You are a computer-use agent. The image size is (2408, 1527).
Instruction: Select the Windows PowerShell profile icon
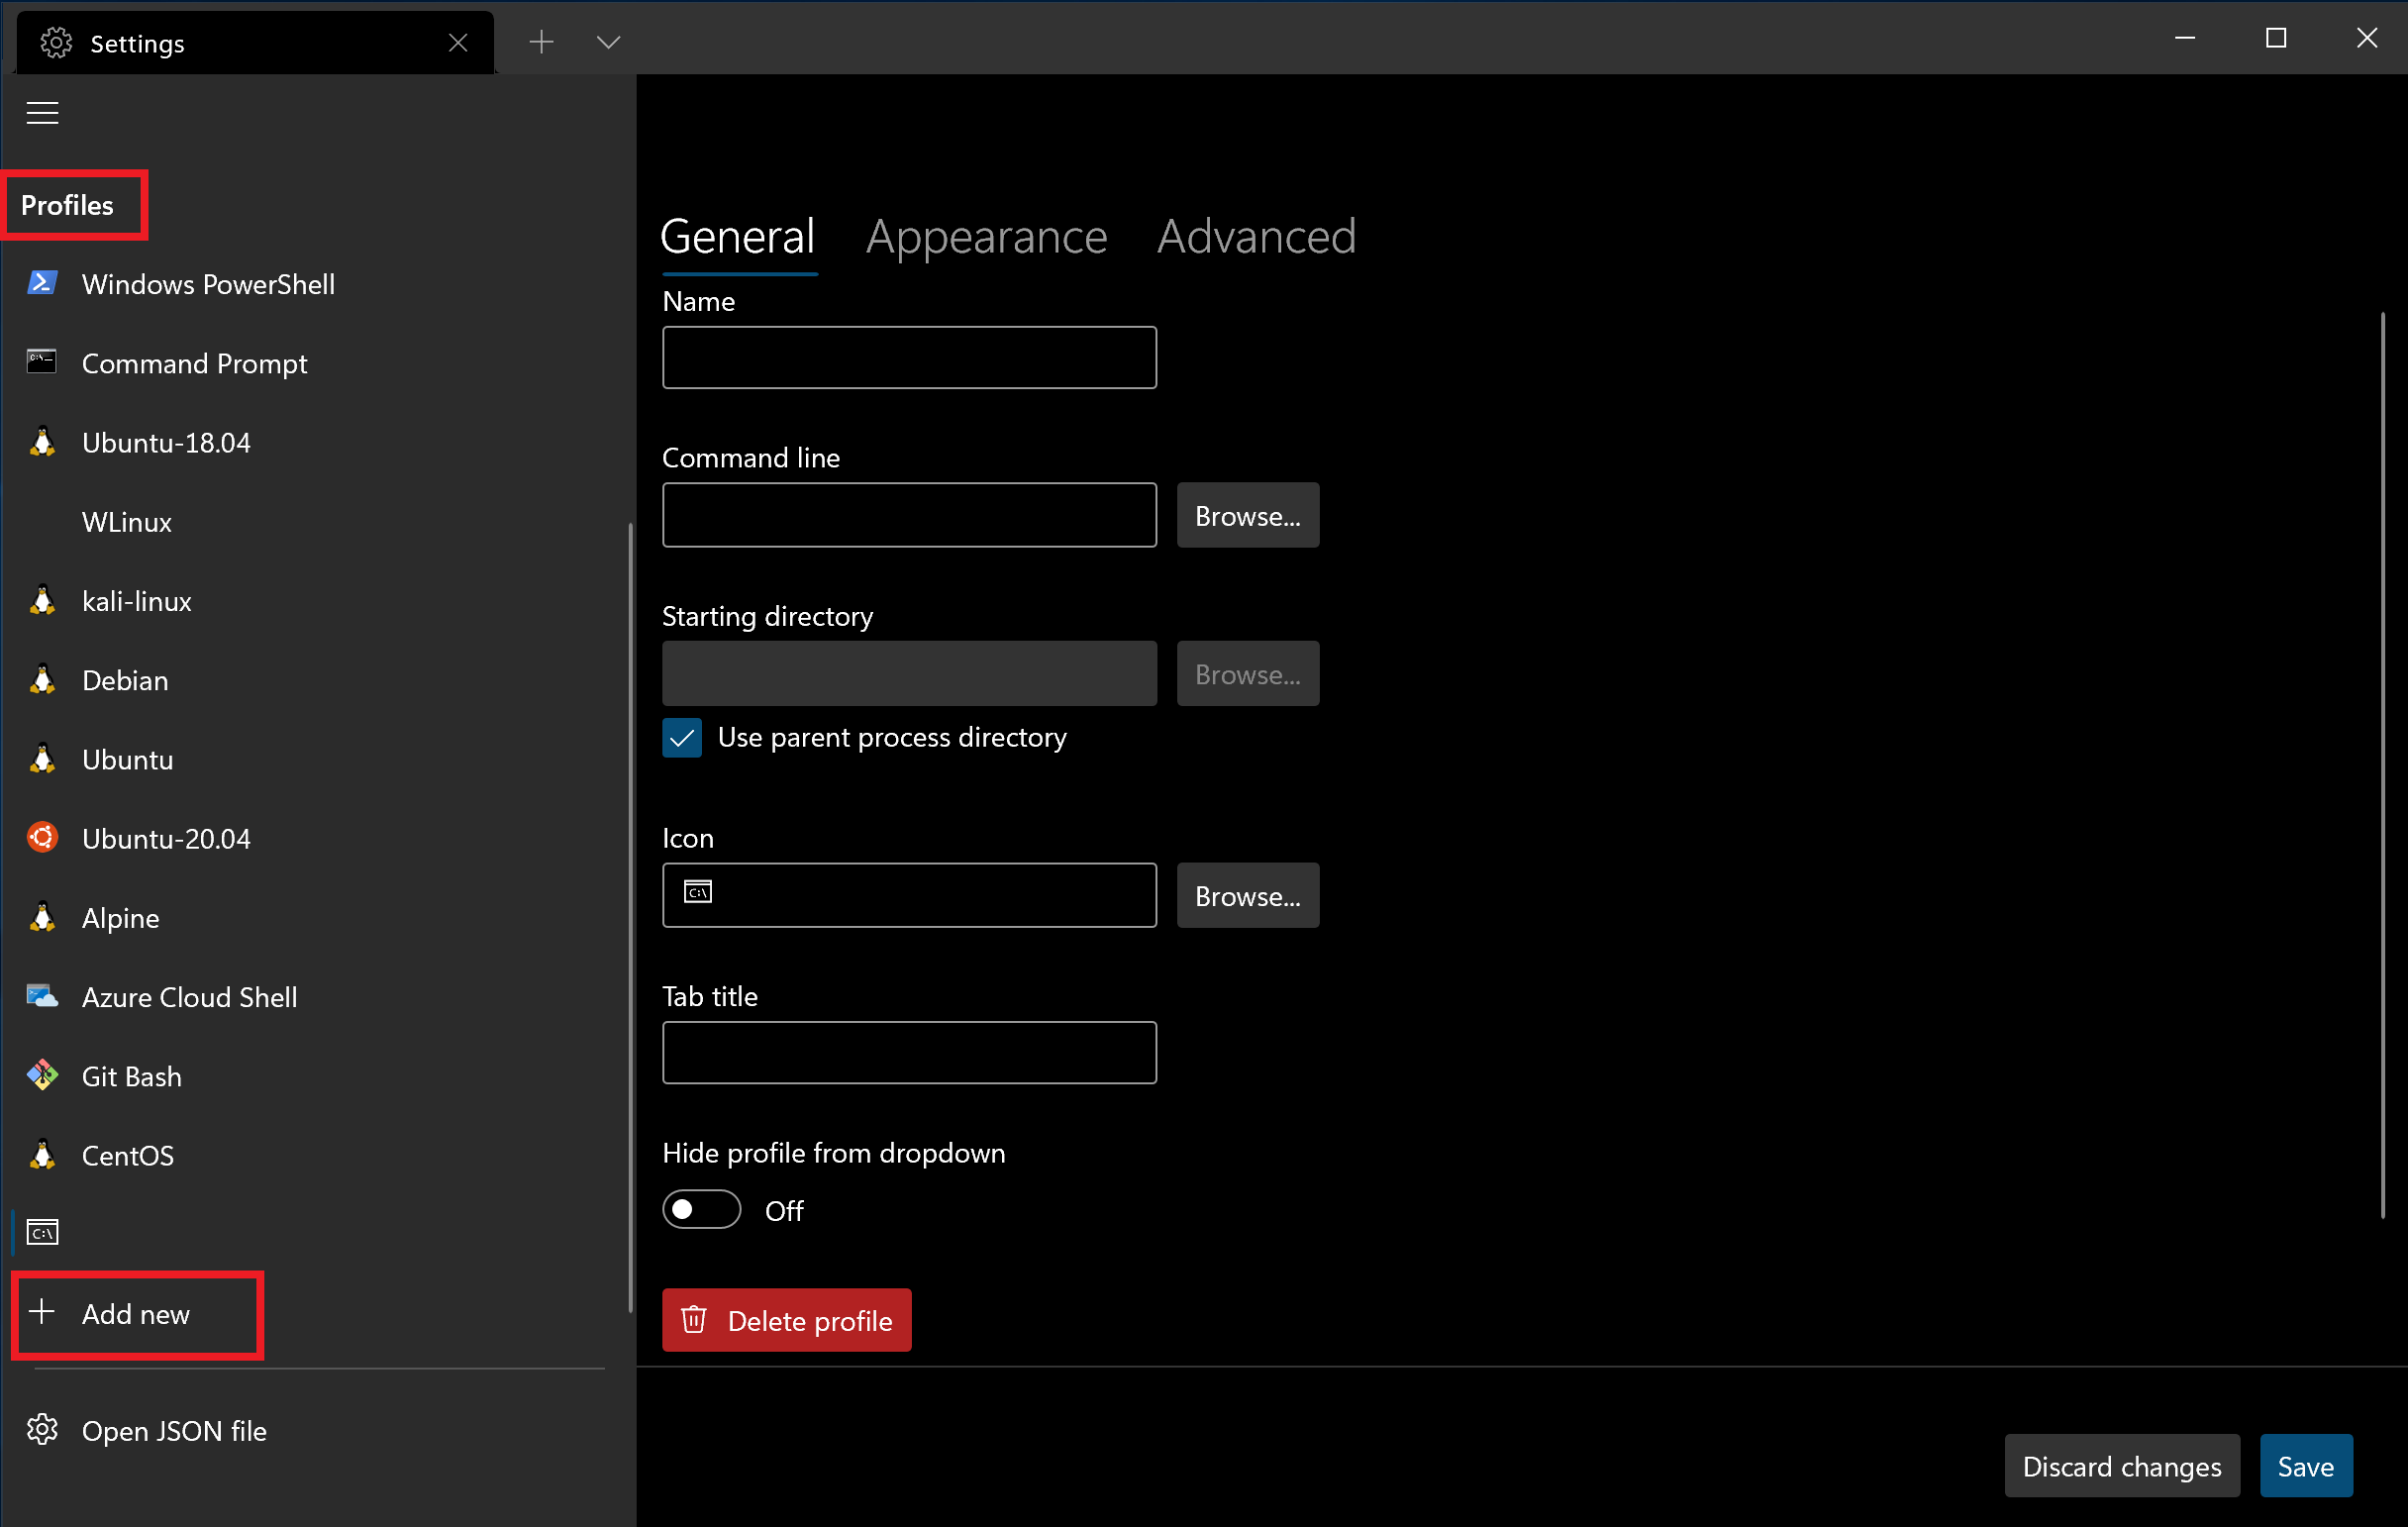43,282
